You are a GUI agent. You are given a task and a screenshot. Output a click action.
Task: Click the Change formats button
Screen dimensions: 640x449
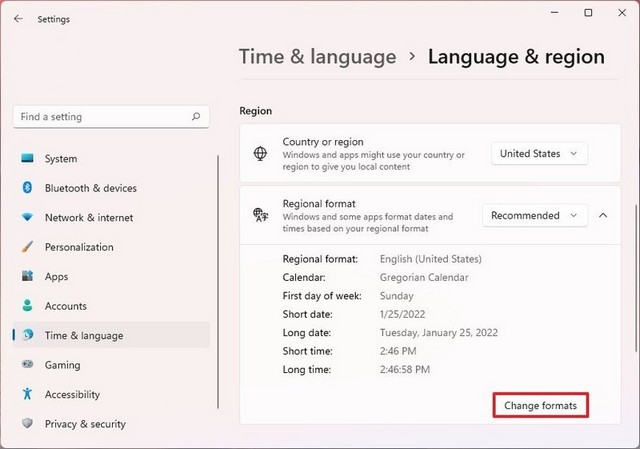click(x=540, y=405)
